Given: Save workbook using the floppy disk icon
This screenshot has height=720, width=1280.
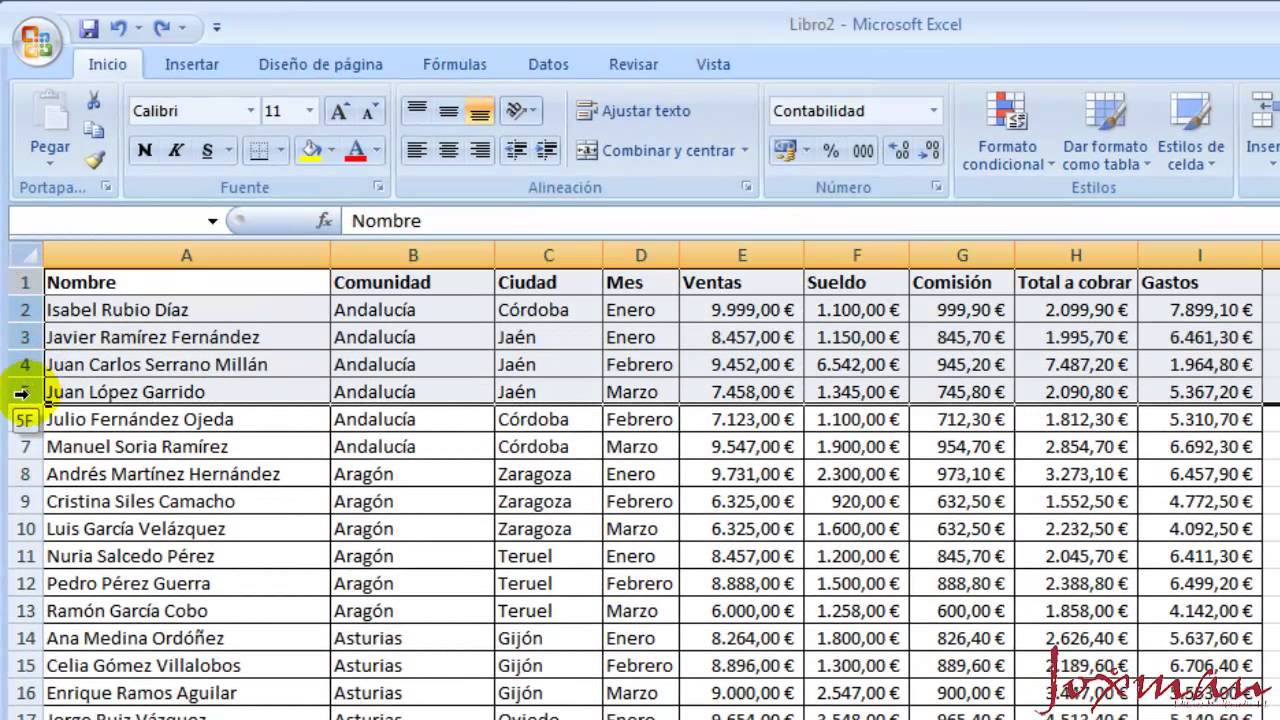Looking at the screenshot, I should click(89, 28).
